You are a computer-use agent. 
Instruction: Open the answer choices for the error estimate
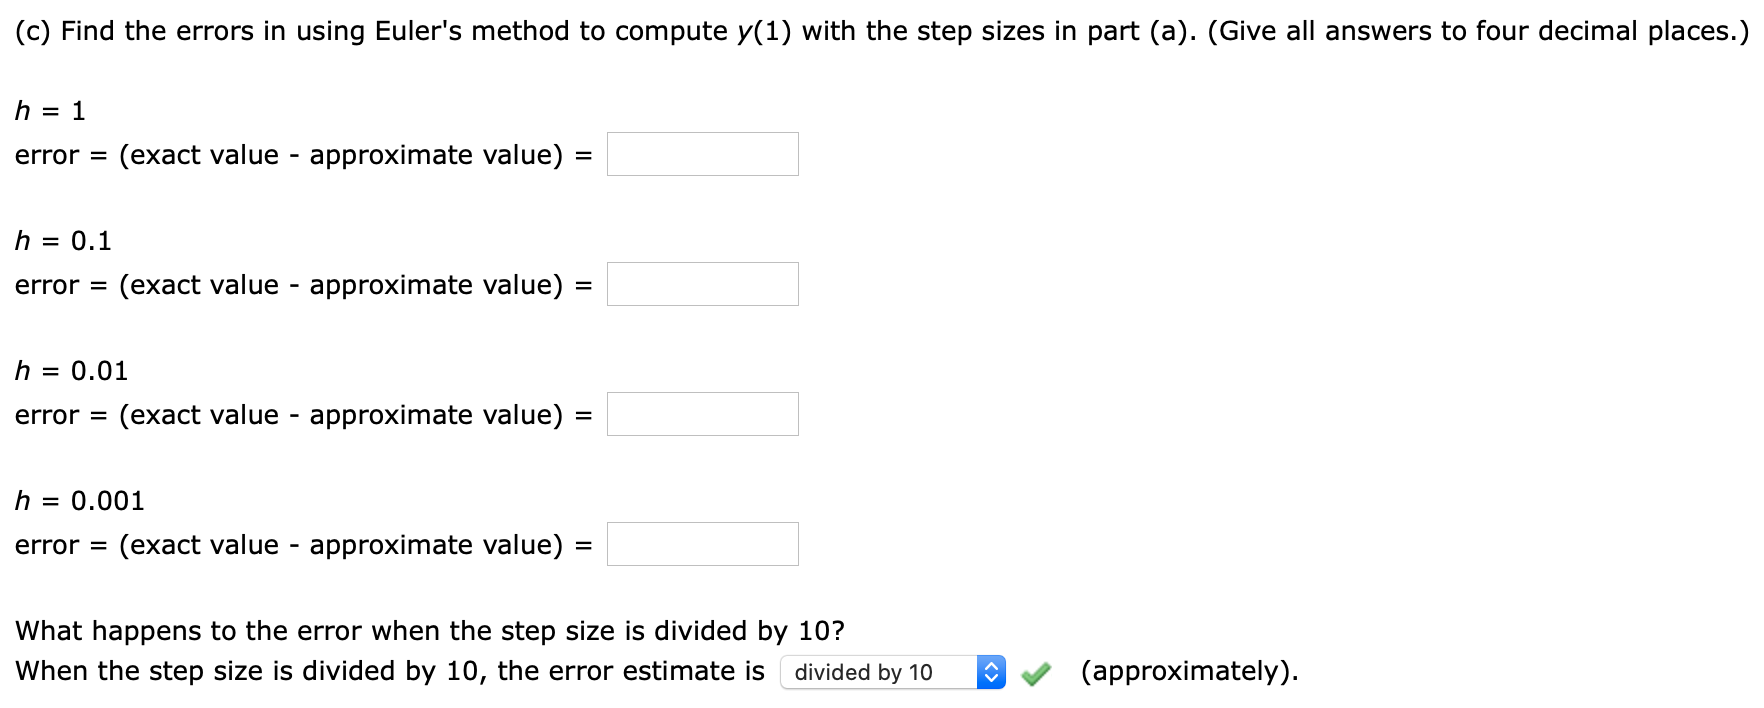880,672
